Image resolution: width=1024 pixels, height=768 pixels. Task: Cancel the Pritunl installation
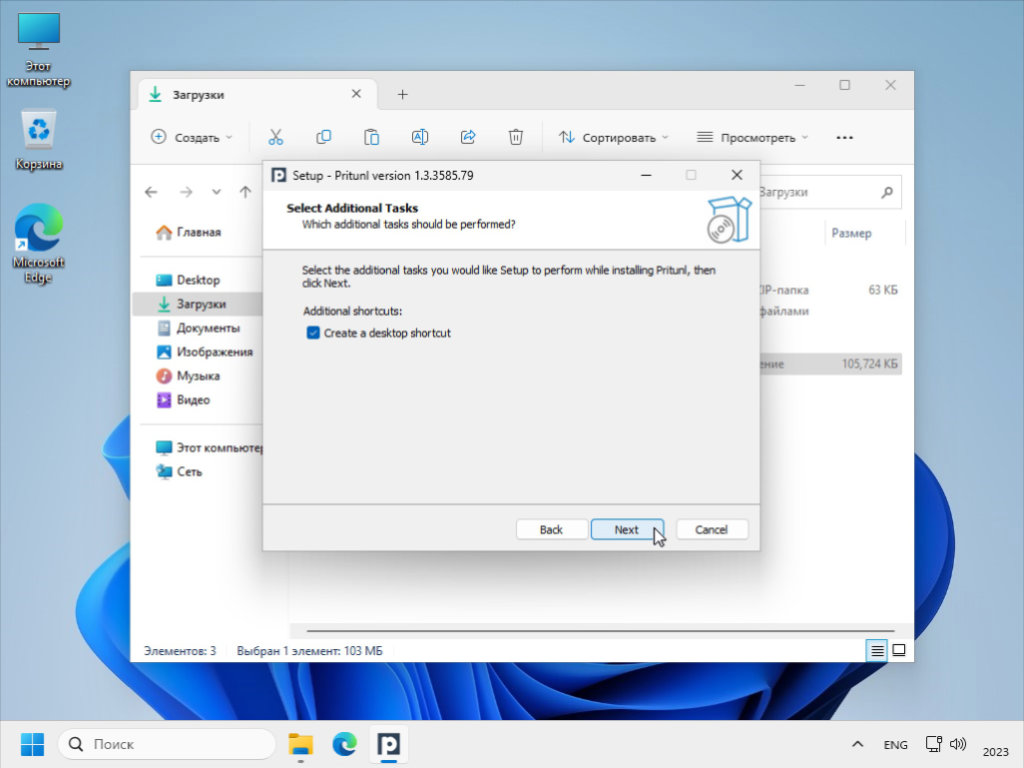711,530
